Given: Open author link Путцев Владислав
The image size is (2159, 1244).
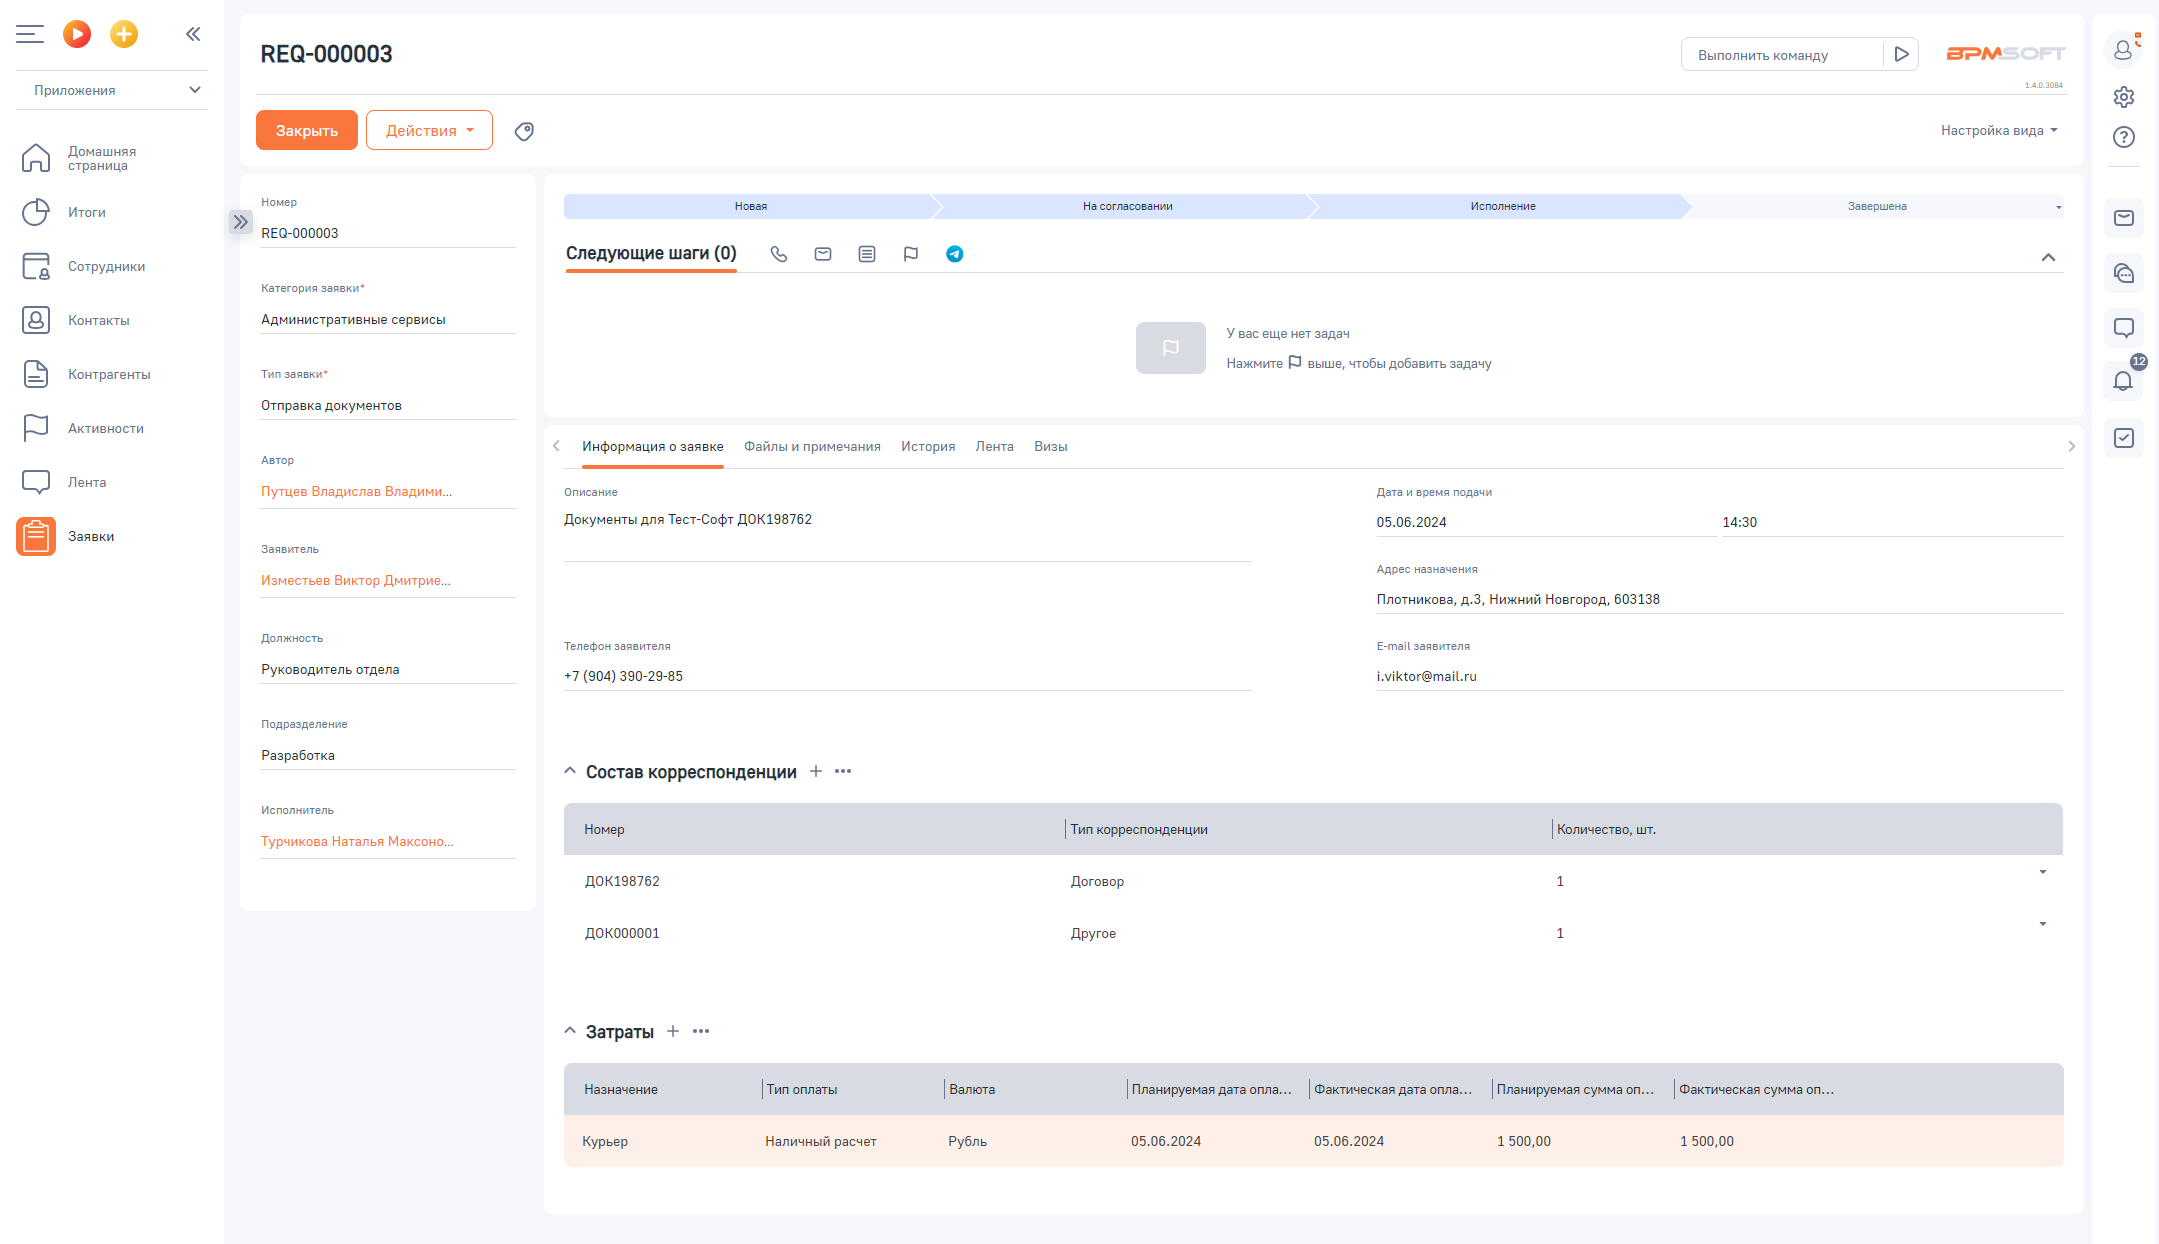Looking at the screenshot, I should (356, 491).
